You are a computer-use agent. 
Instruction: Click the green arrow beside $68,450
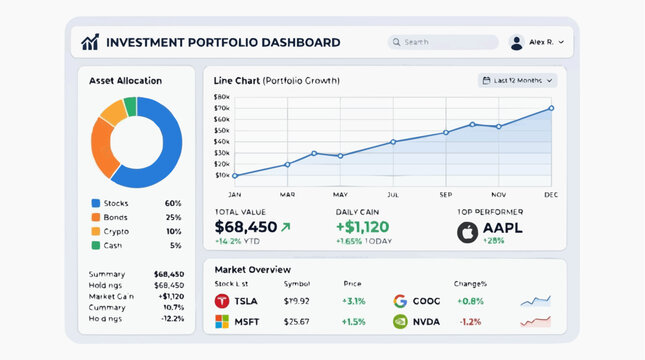pos(286,227)
